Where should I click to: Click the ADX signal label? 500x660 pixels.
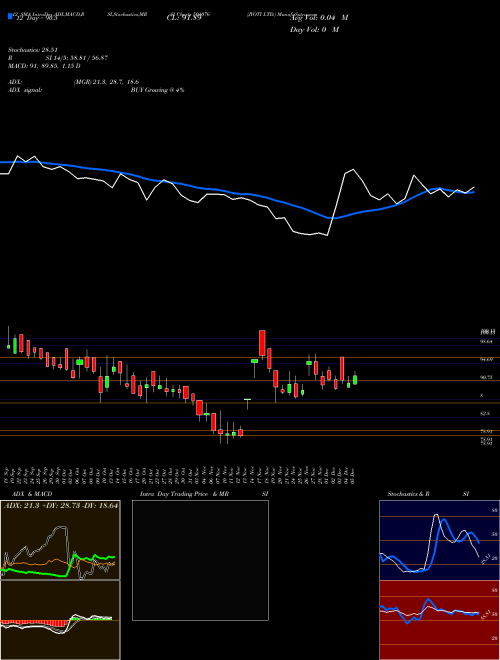(25, 90)
